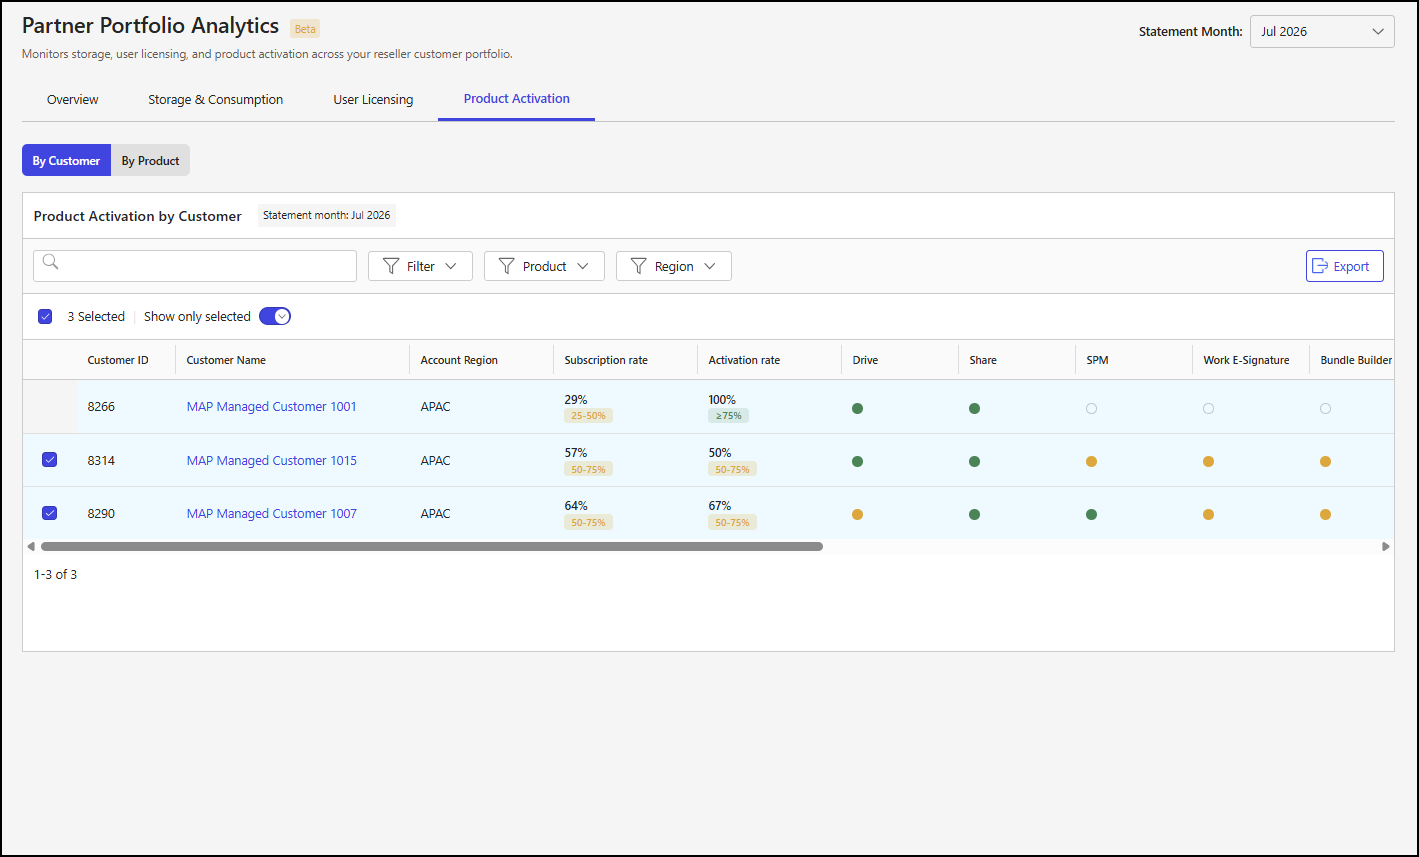The width and height of the screenshot is (1419, 857).
Task: Sort by Customer ID column header
Action: [x=118, y=360]
